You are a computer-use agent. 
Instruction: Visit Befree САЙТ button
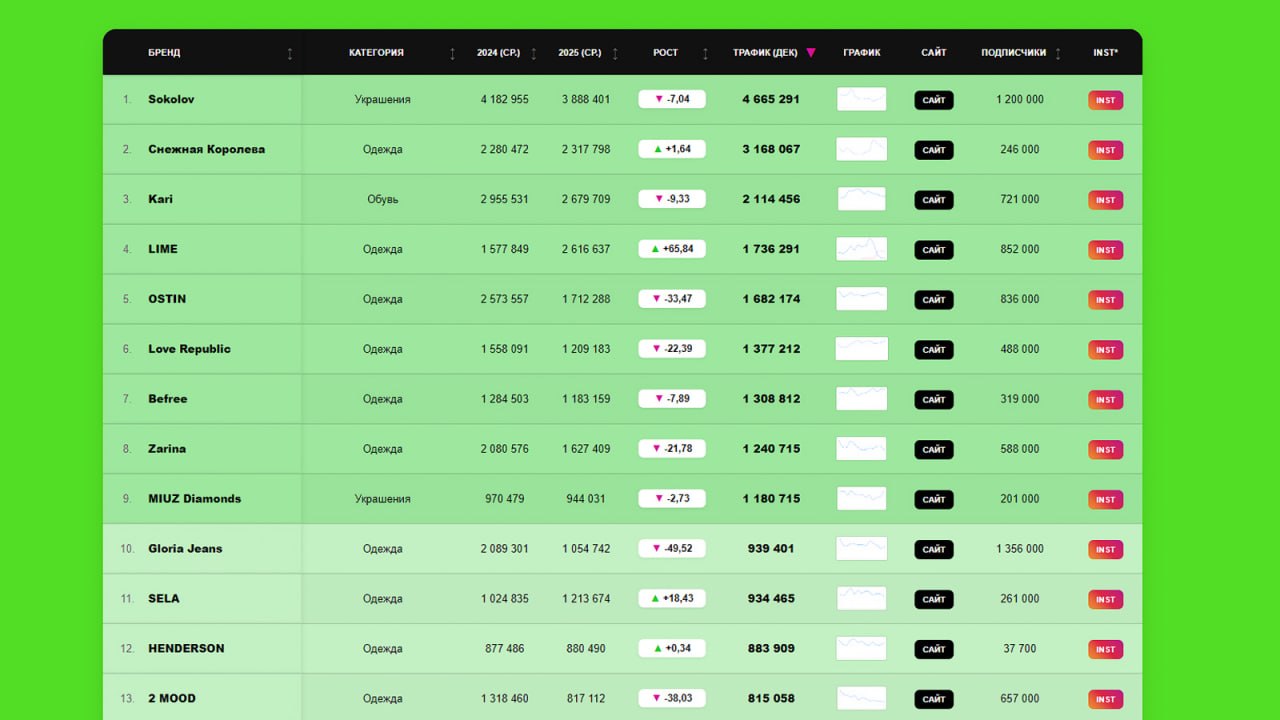click(934, 400)
